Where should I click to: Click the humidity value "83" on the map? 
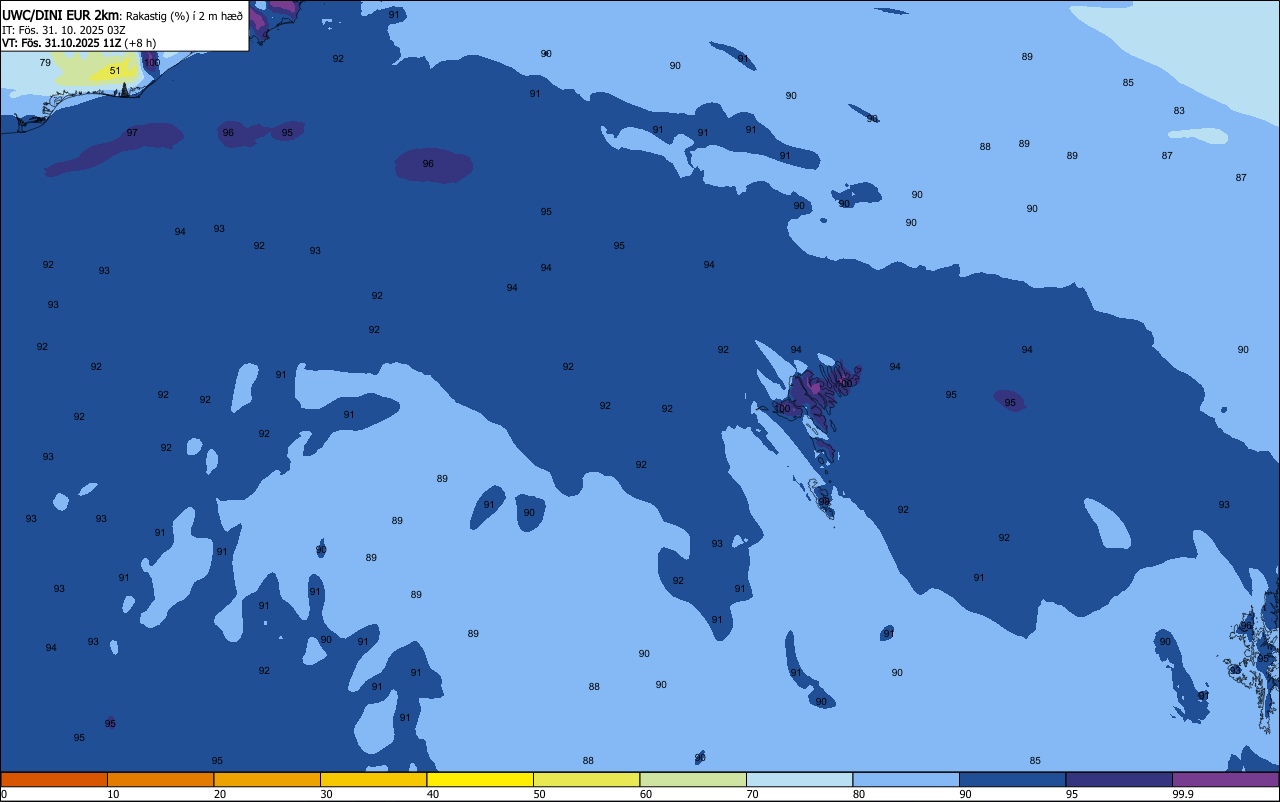click(1179, 111)
